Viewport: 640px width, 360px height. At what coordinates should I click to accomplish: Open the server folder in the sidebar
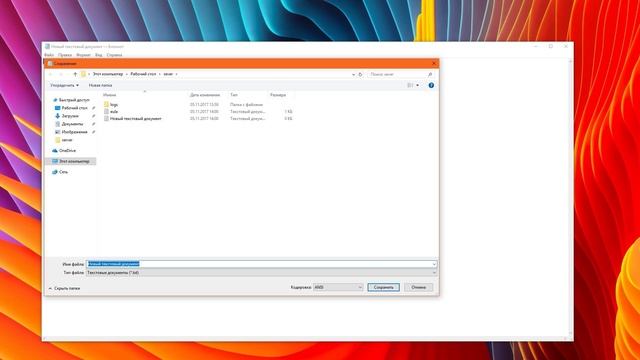pos(67,140)
